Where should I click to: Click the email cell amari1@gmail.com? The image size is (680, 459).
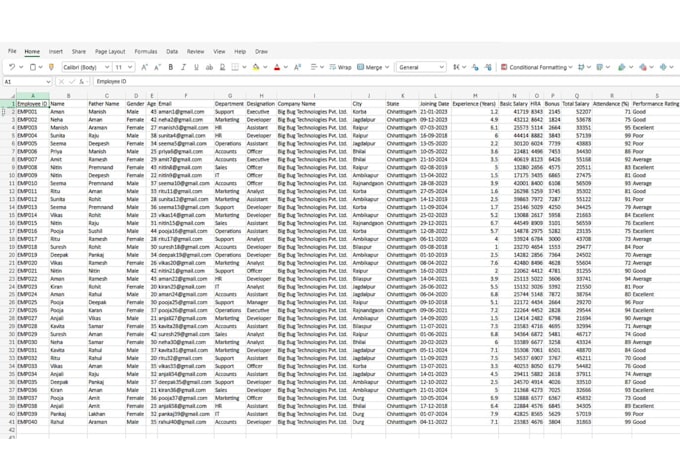[186, 111]
